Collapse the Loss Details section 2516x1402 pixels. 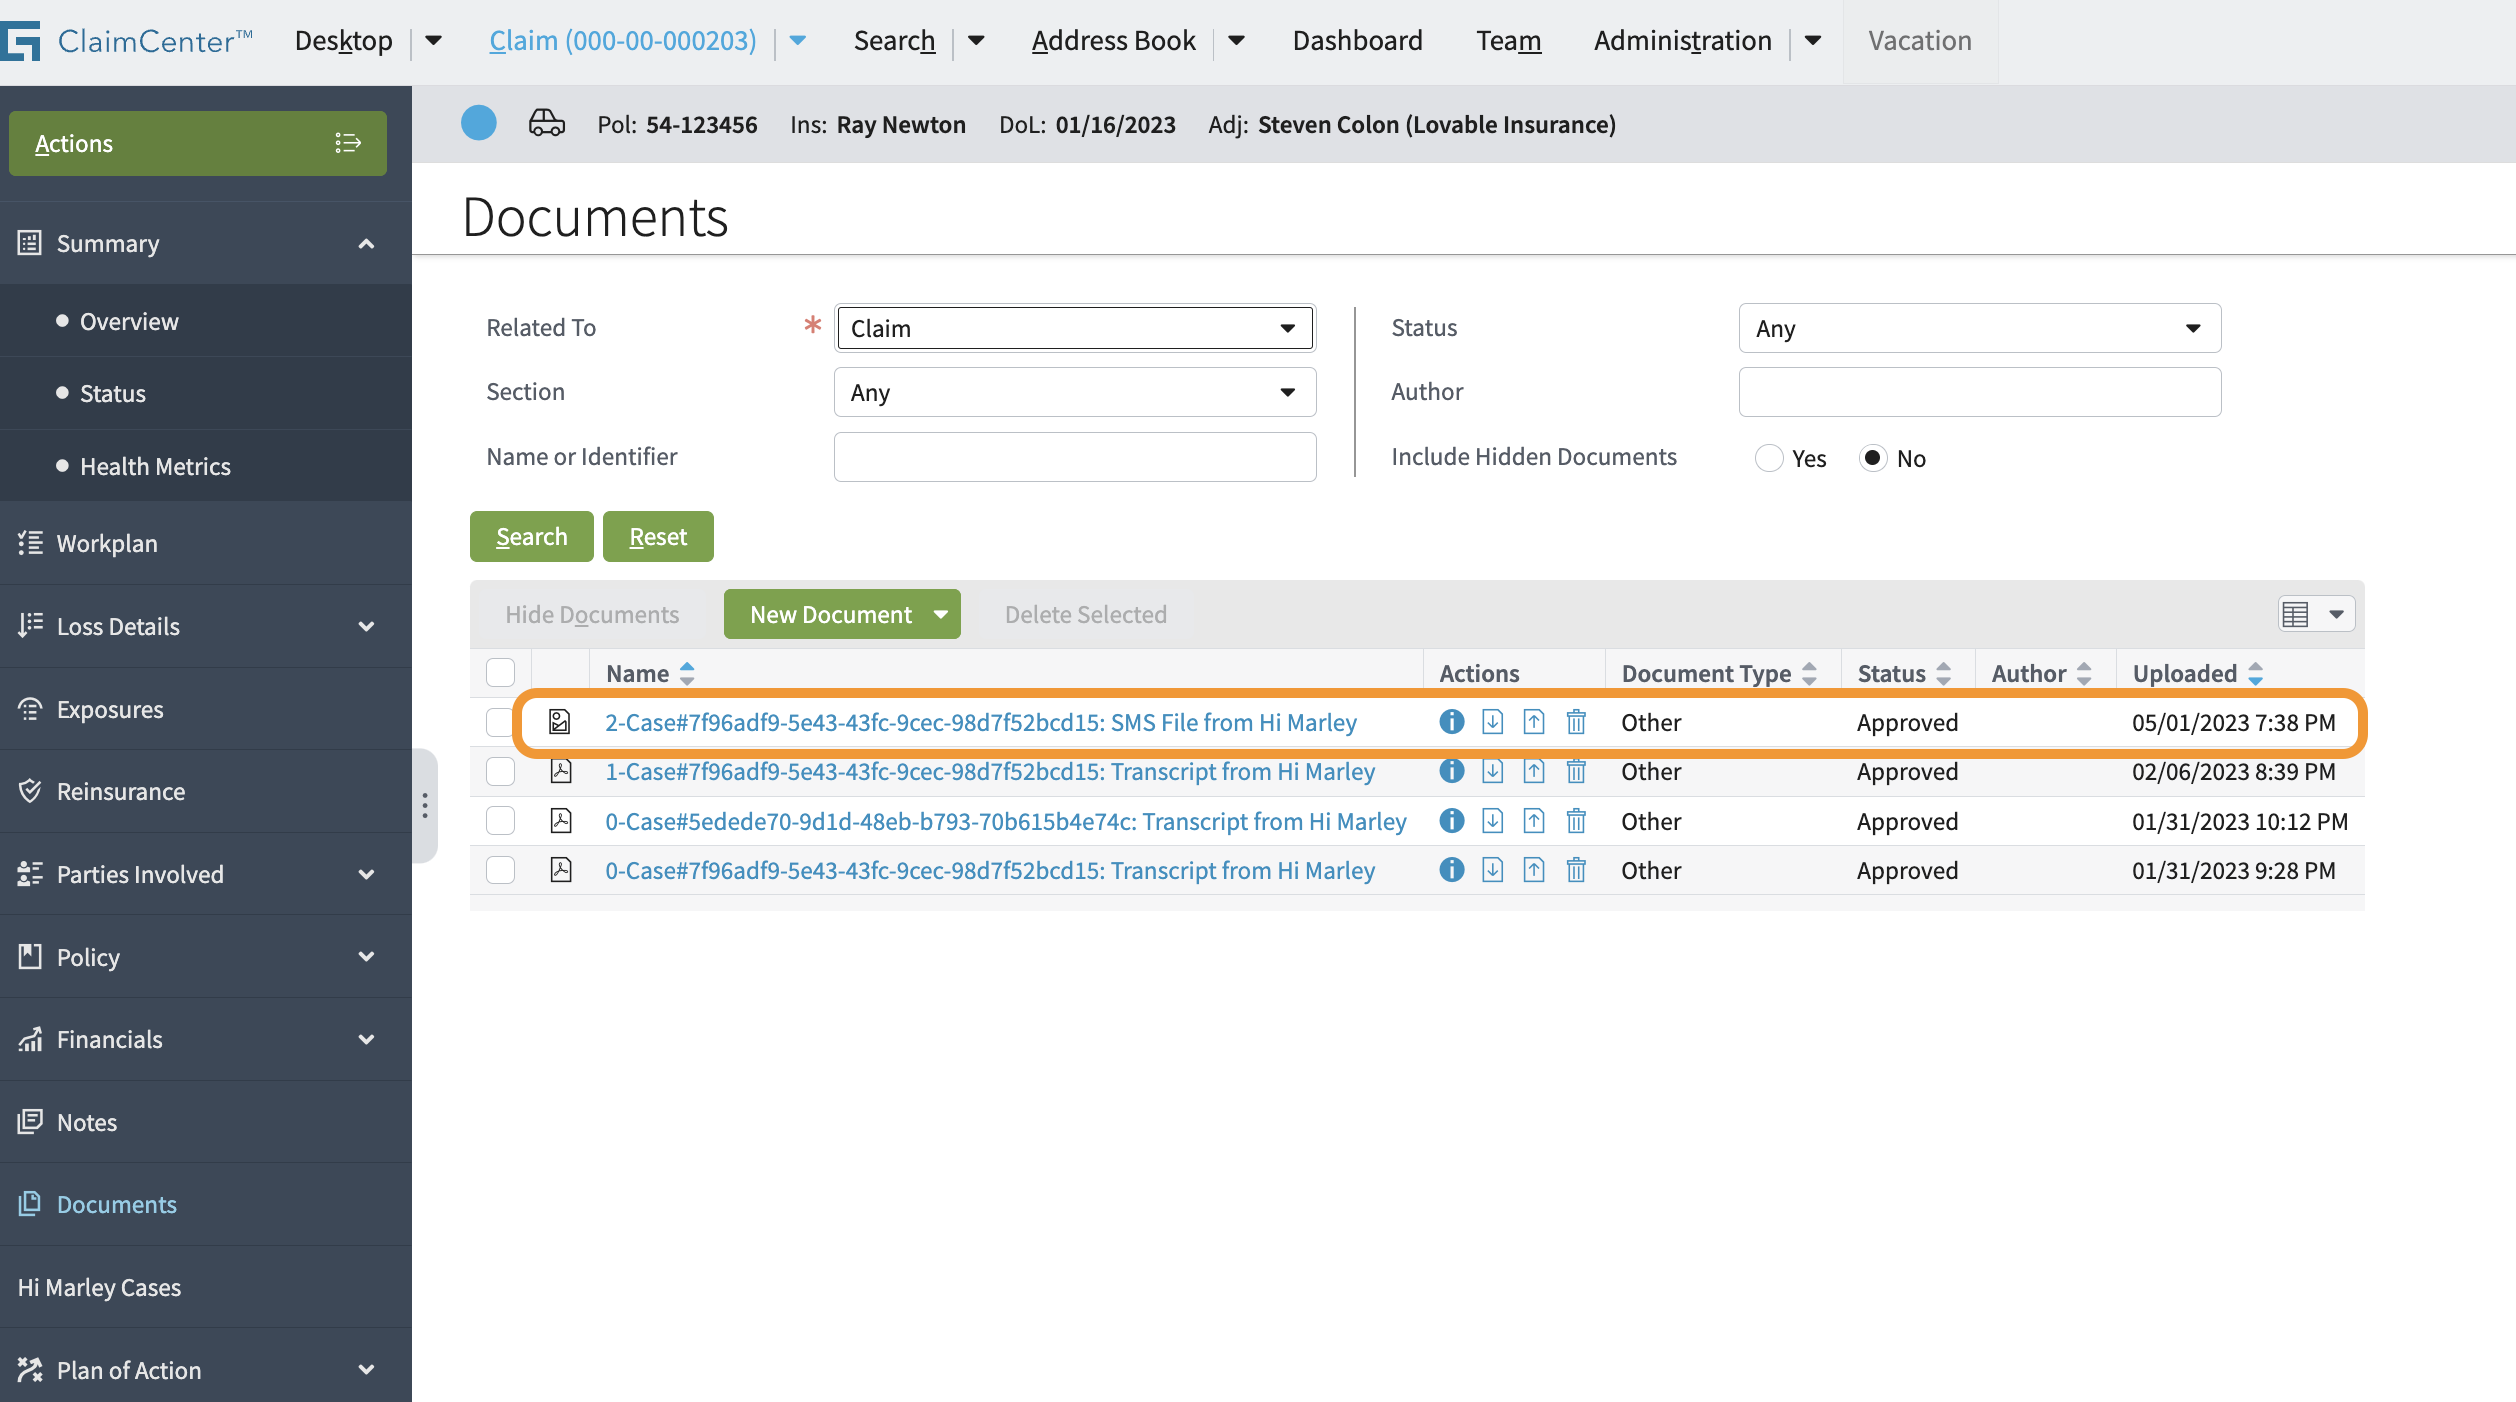pyautogui.click(x=366, y=625)
